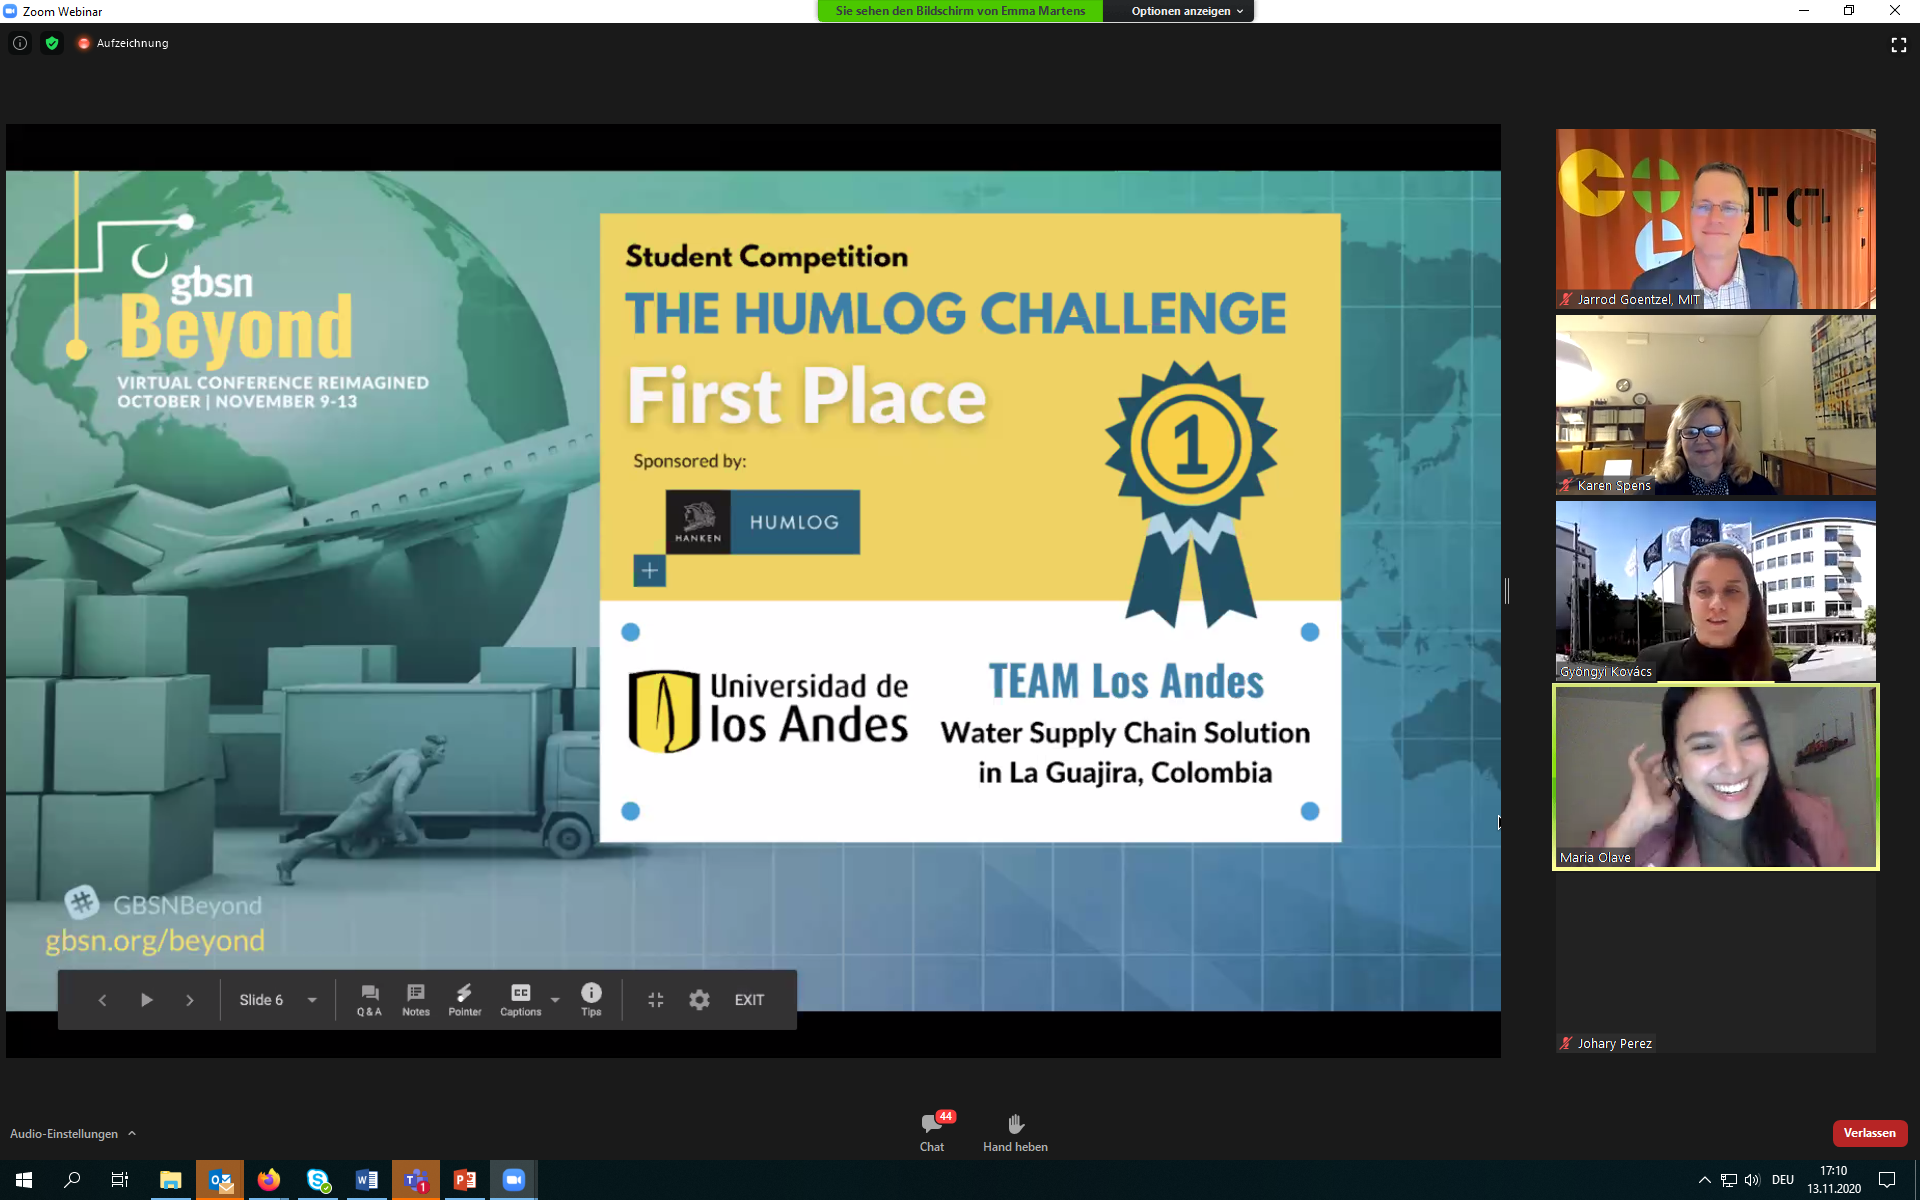Image resolution: width=1920 pixels, height=1200 pixels.
Task: Open the Q&A presentation tool
Action: [x=369, y=999]
